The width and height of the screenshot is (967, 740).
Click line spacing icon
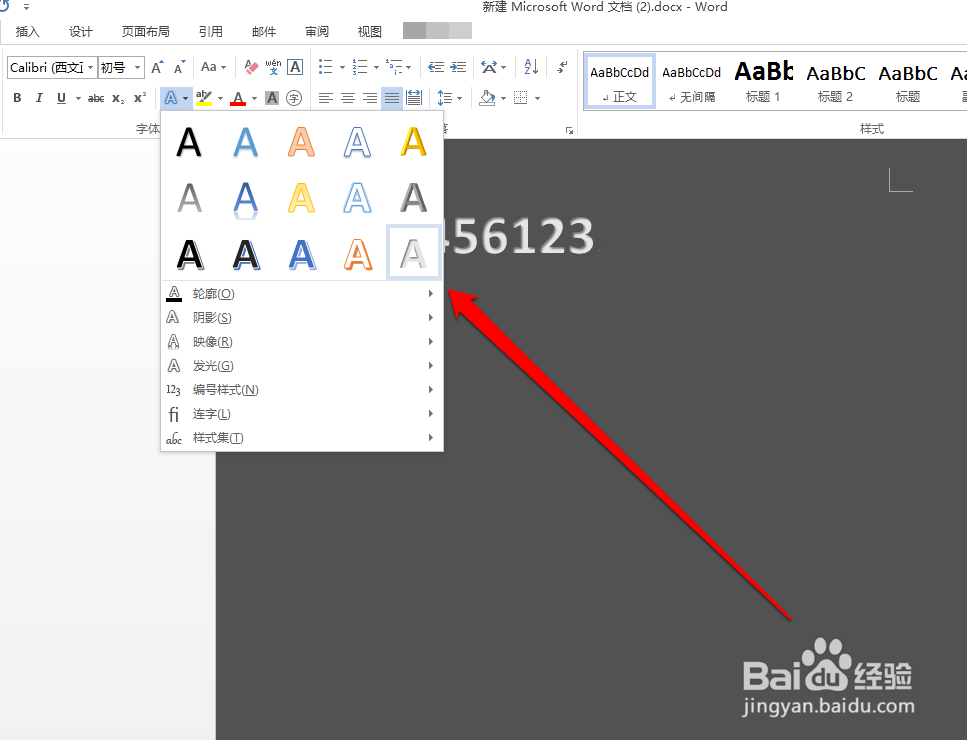pos(445,98)
